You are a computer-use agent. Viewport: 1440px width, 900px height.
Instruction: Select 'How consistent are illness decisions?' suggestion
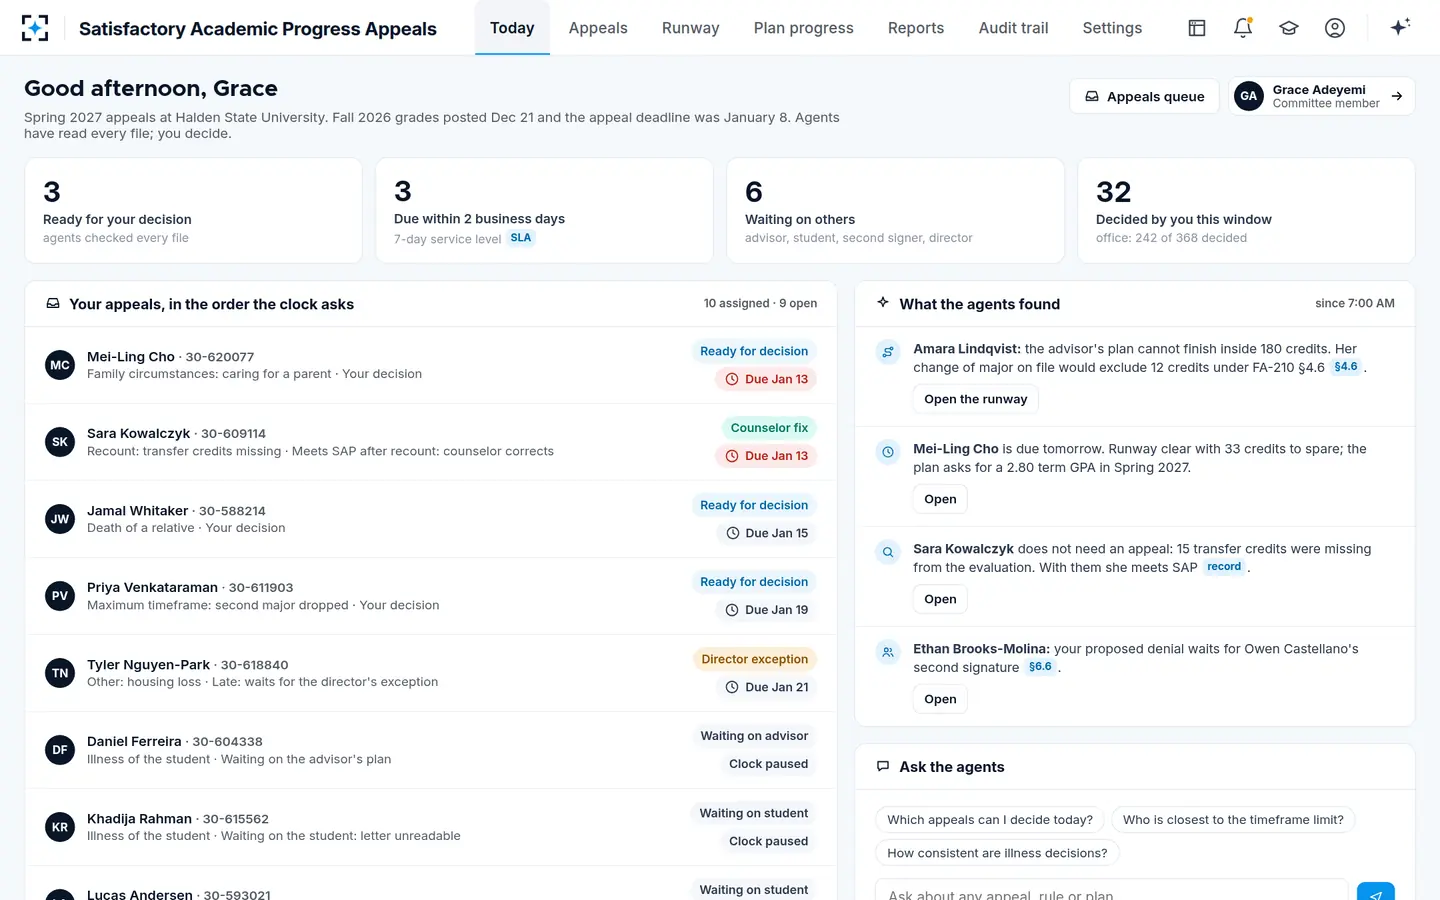click(x=997, y=853)
